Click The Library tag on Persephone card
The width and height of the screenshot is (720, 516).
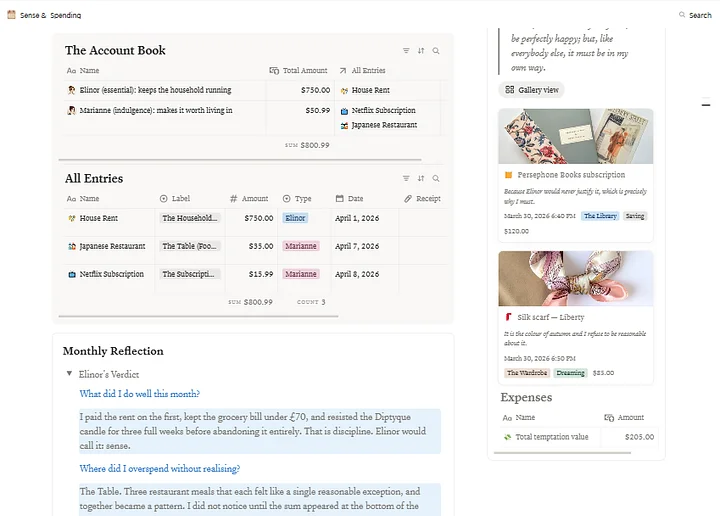click(x=600, y=216)
